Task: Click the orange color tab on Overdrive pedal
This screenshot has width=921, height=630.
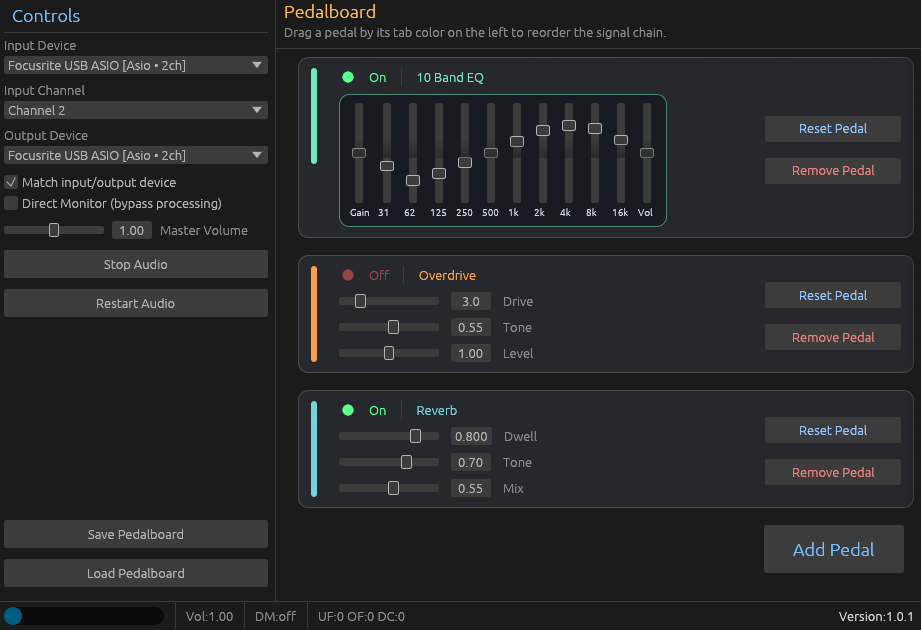Action: point(314,313)
